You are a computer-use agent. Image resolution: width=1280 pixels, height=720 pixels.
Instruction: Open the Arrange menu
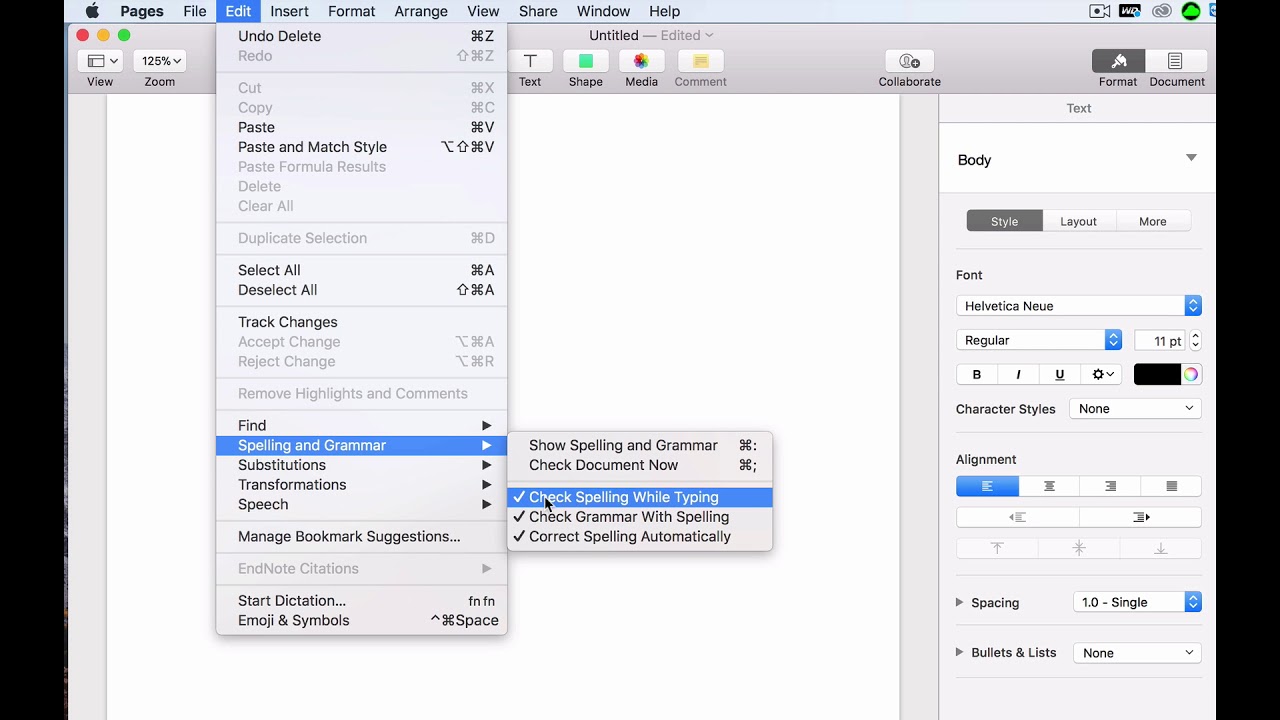[x=420, y=11]
